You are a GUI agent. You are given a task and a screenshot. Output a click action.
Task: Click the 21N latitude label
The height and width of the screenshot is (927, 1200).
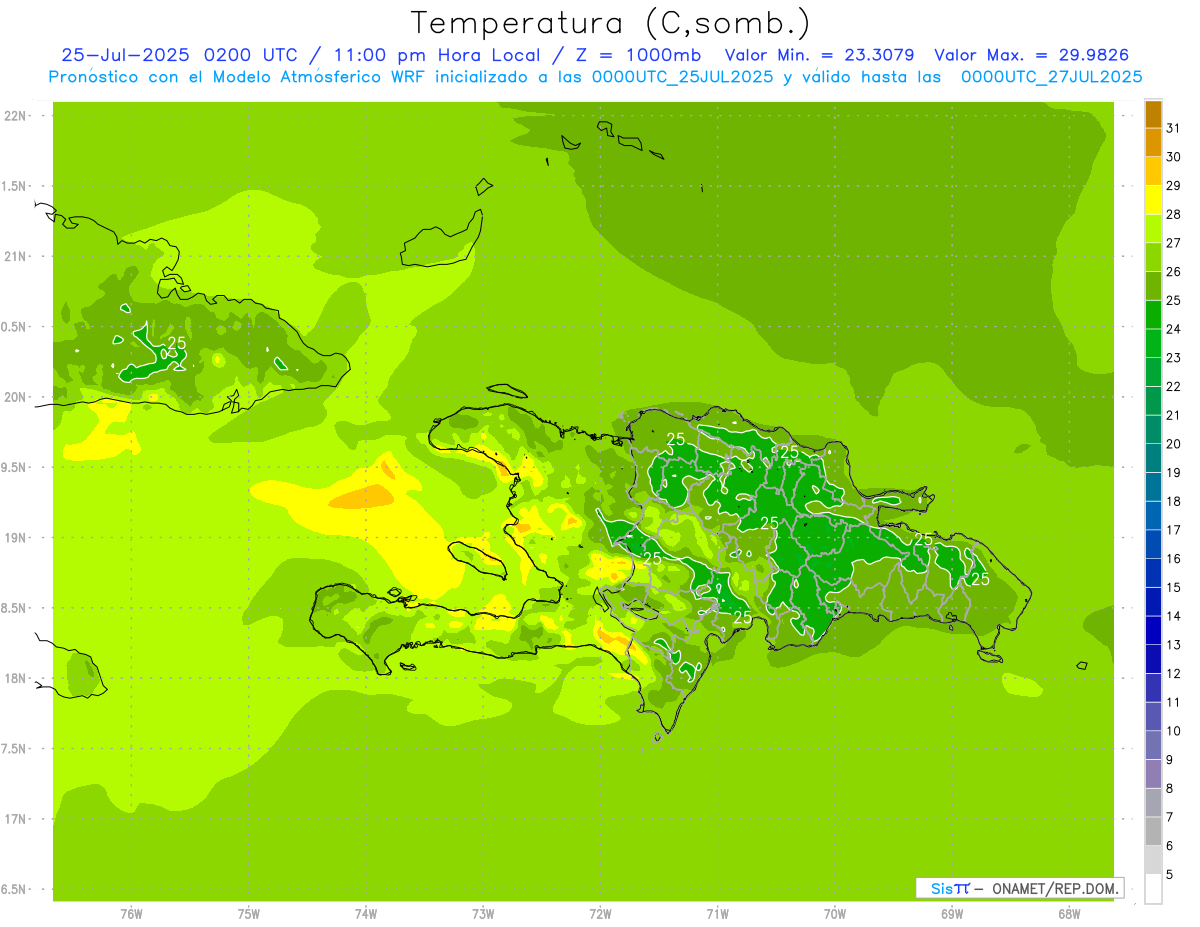tap(17, 257)
